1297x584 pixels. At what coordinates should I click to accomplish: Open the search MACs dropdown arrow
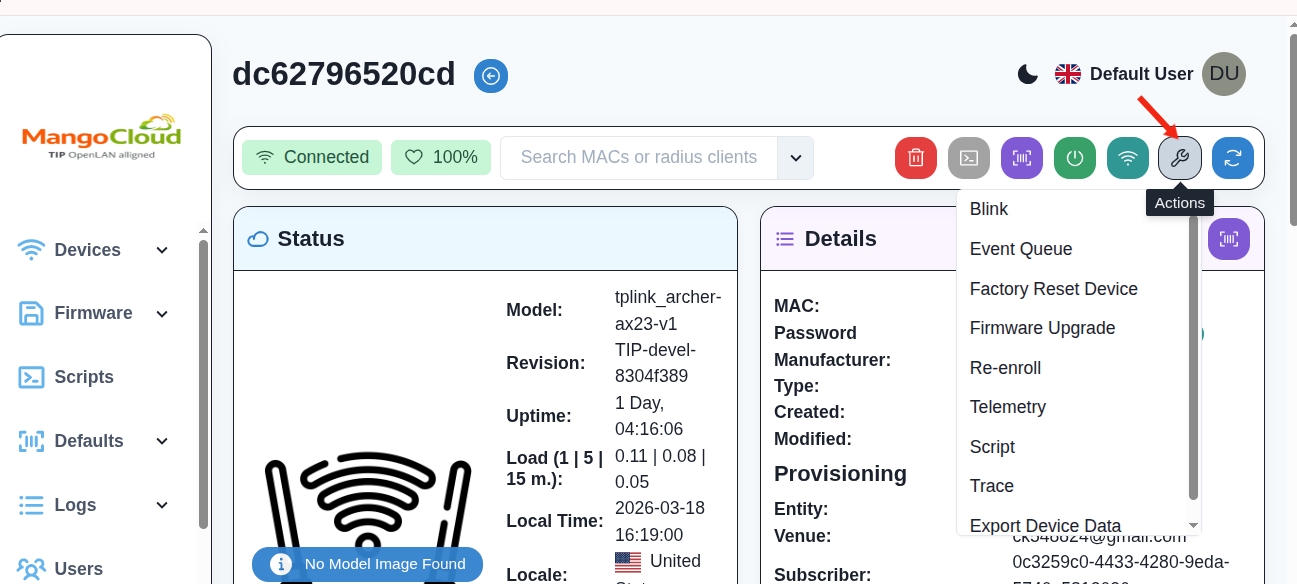click(x=796, y=158)
